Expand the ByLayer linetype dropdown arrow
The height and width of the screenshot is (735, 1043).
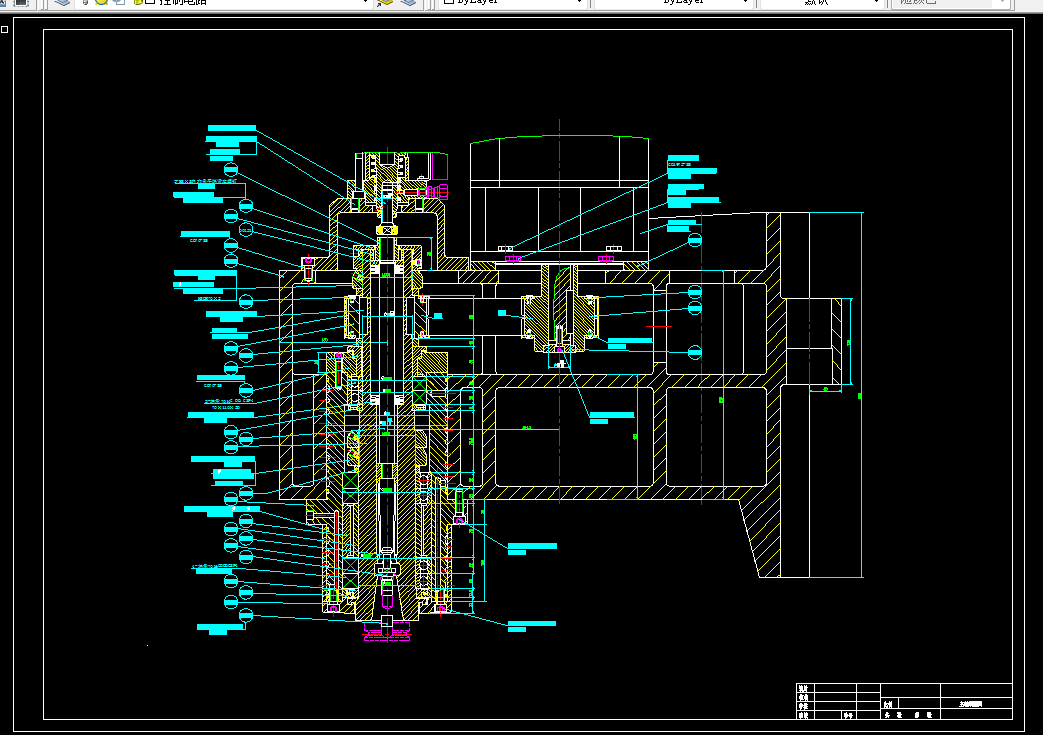[x=745, y=2]
